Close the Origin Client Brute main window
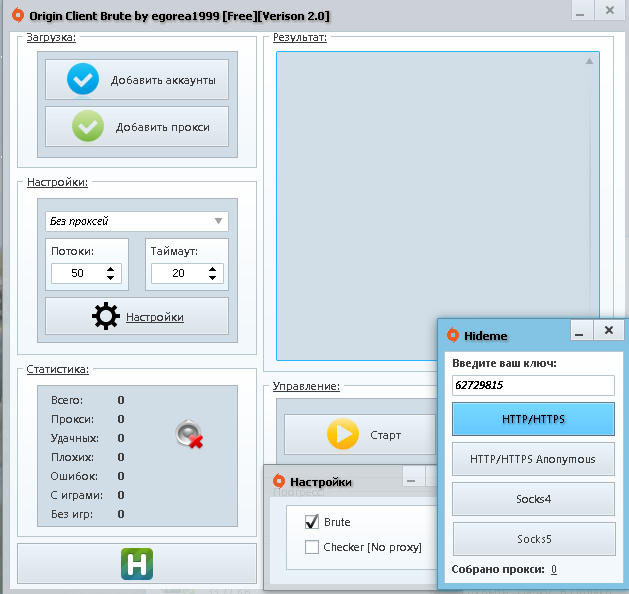Viewport: 629px width, 594px height. pos(610,10)
